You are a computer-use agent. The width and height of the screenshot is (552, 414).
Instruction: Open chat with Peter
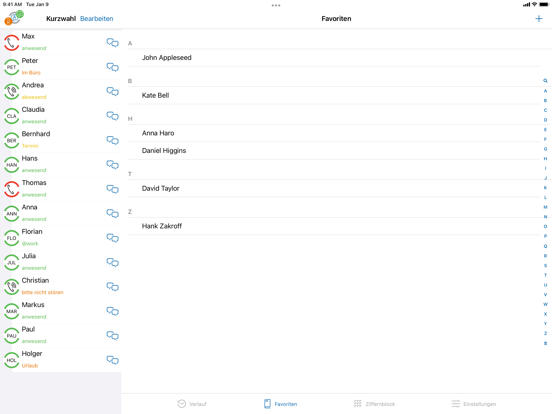tap(113, 67)
